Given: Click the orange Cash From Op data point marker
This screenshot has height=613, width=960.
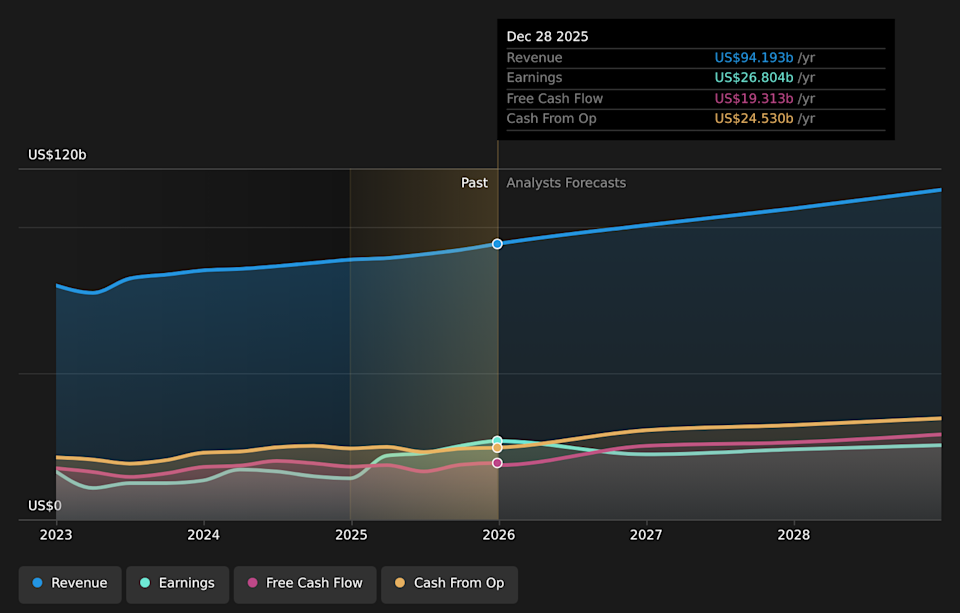Looking at the screenshot, I should 497,448.
